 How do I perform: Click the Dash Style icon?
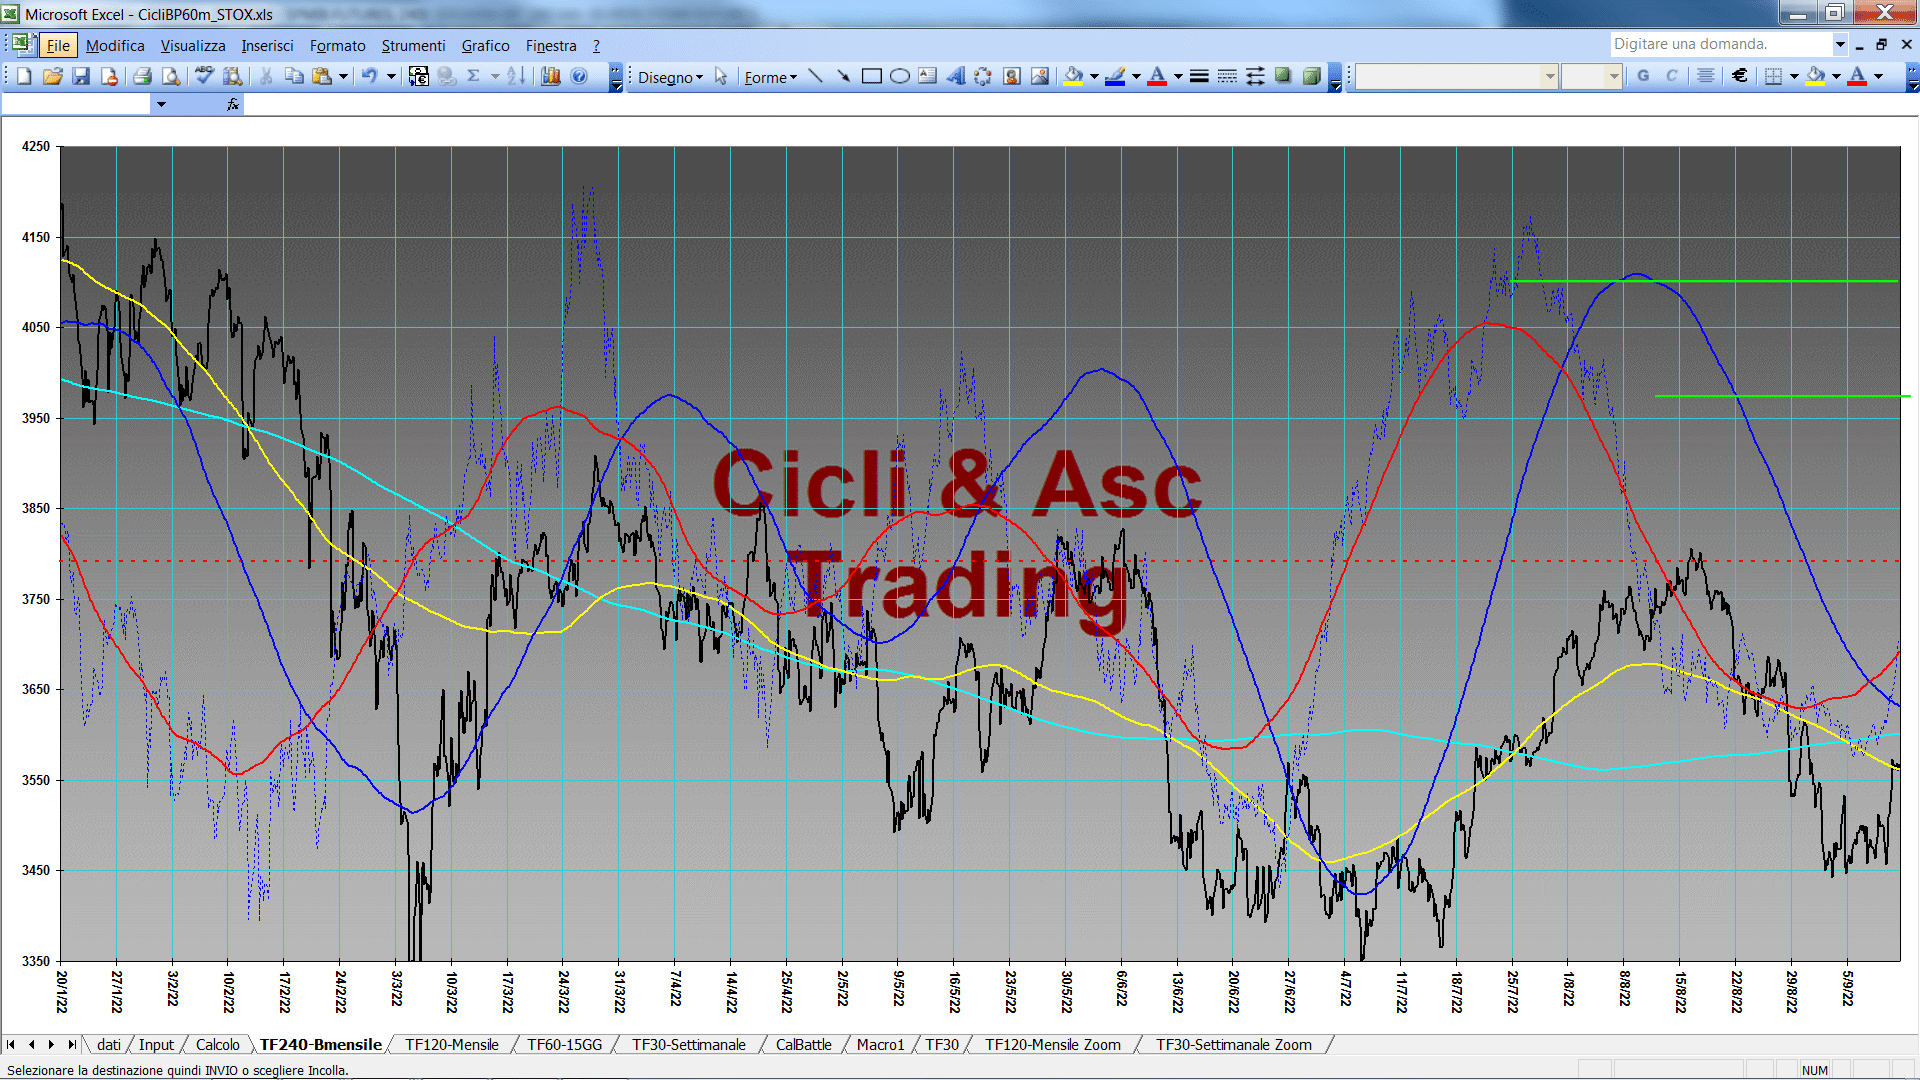[x=1227, y=76]
